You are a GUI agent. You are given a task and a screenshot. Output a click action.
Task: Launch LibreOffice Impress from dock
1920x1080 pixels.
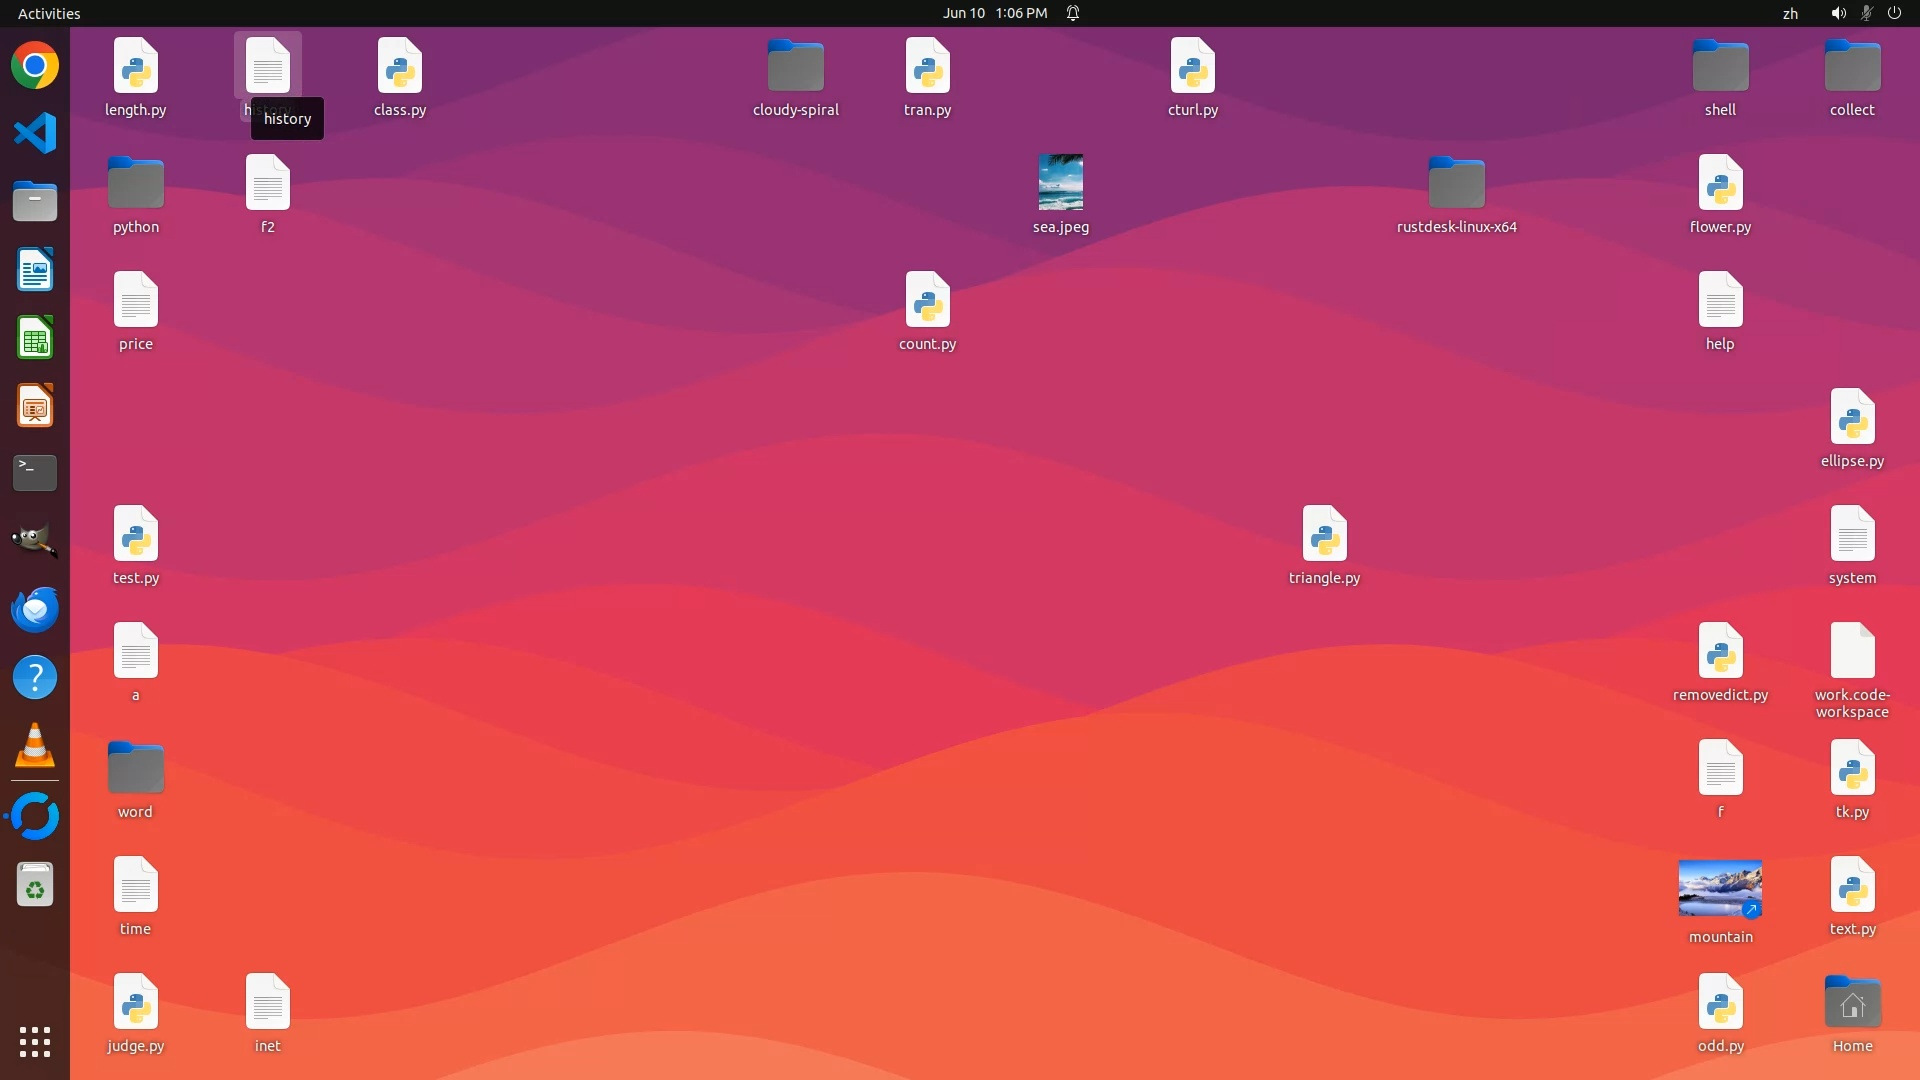pyautogui.click(x=35, y=406)
